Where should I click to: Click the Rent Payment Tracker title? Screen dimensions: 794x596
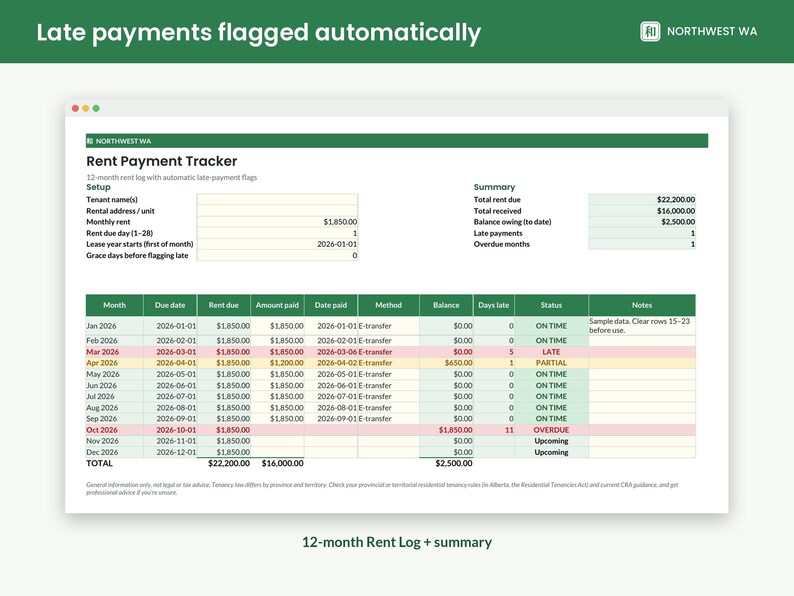162,161
